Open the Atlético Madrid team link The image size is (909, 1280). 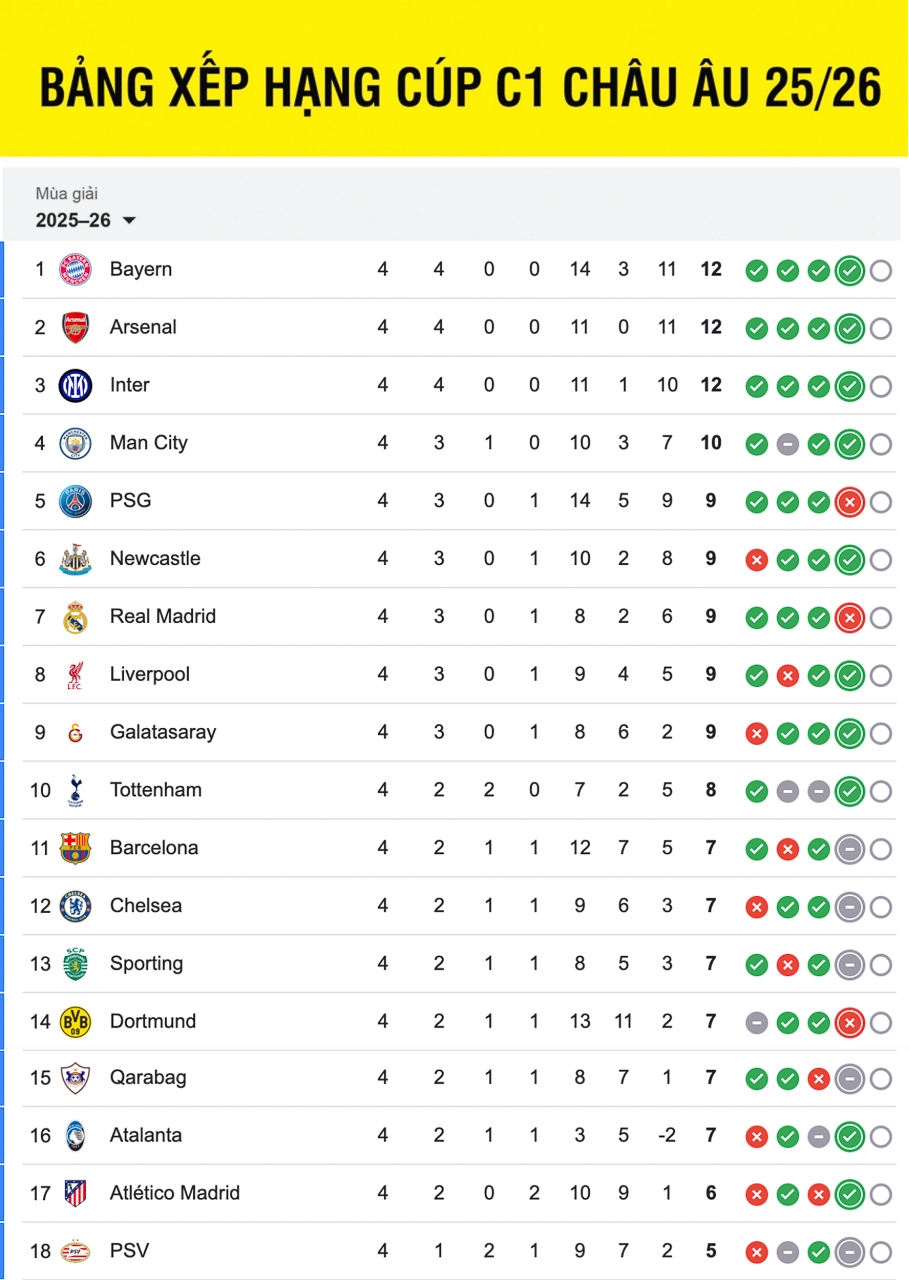175,1193
